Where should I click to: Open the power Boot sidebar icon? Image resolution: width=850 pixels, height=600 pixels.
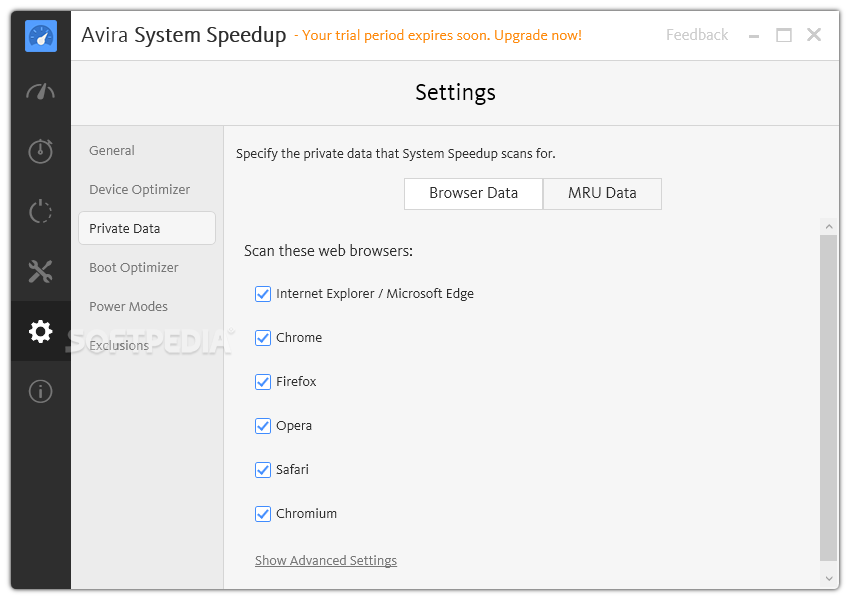[41, 211]
